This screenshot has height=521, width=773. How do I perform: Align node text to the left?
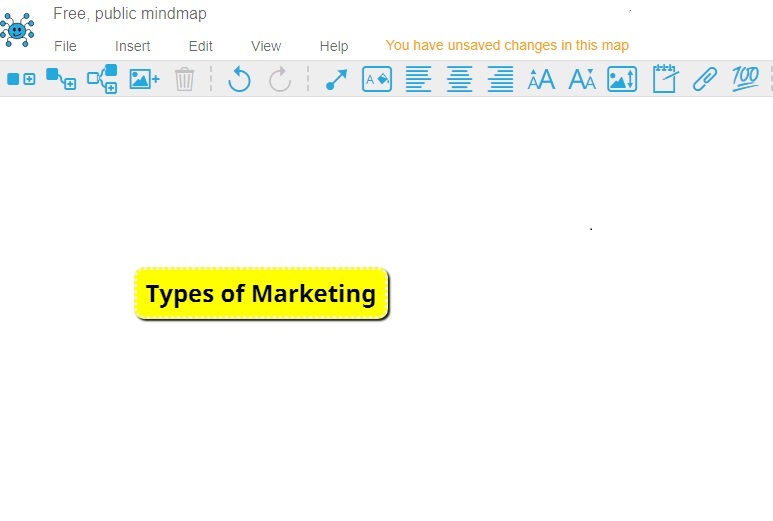click(418, 79)
